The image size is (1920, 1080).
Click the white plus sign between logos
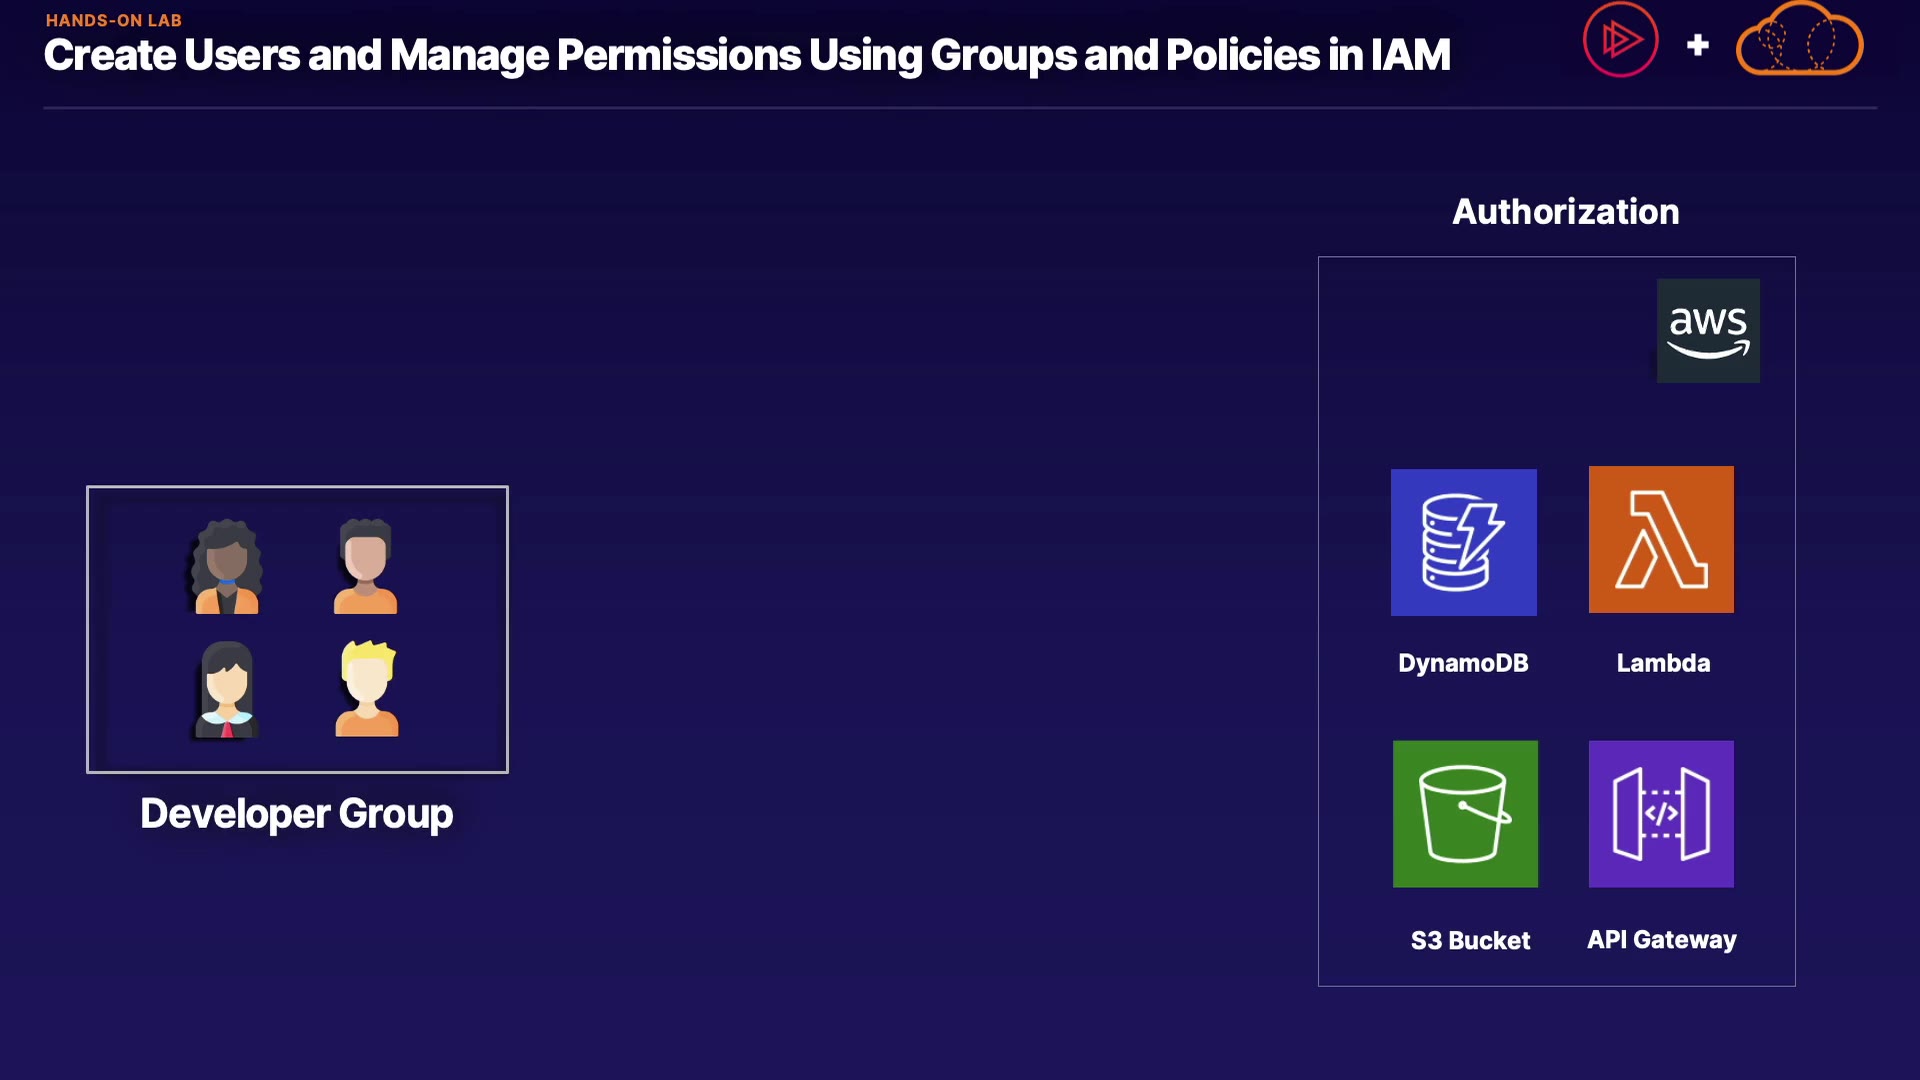coord(1697,45)
